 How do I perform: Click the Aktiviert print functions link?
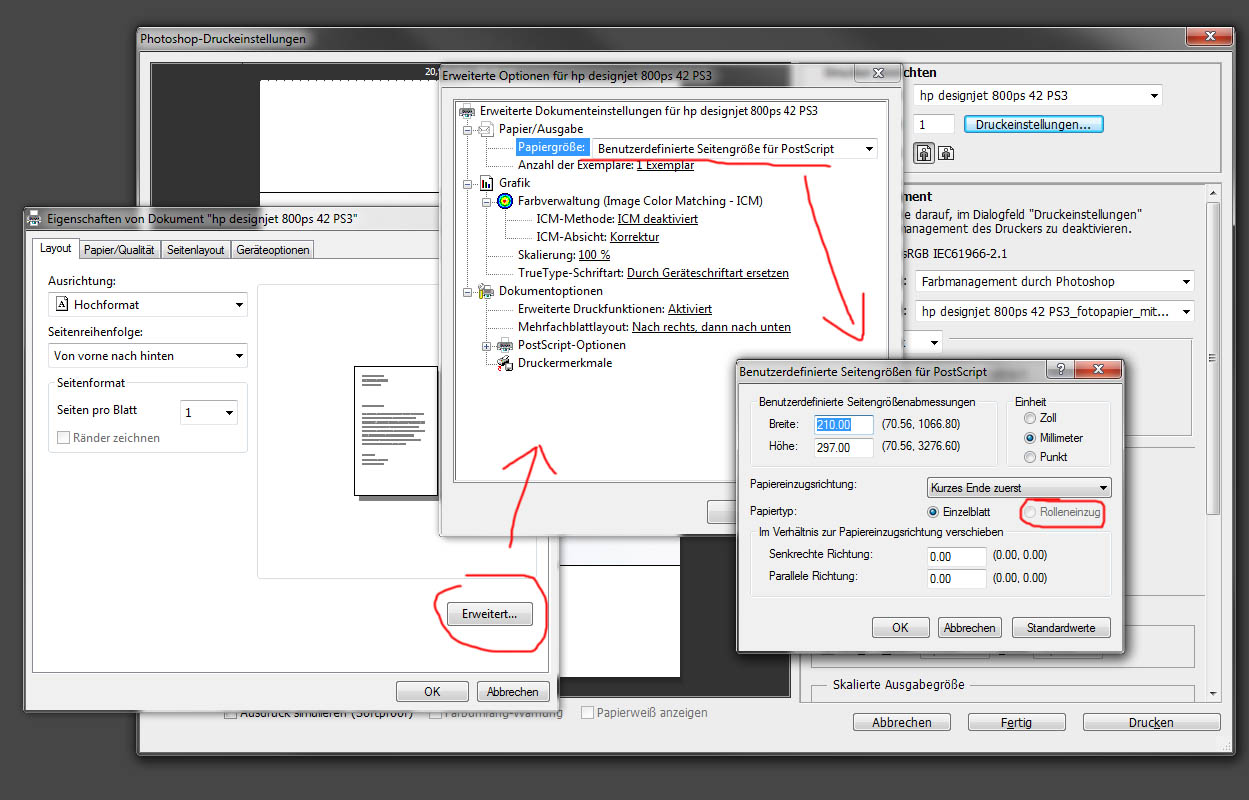pyautogui.click(x=690, y=309)
